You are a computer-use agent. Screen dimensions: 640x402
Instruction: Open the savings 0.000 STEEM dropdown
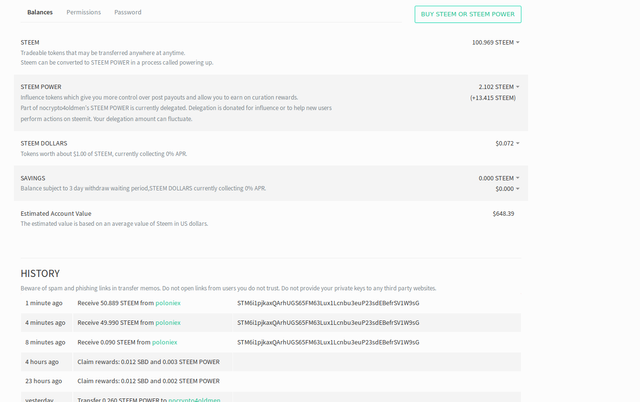pos(499,178)
